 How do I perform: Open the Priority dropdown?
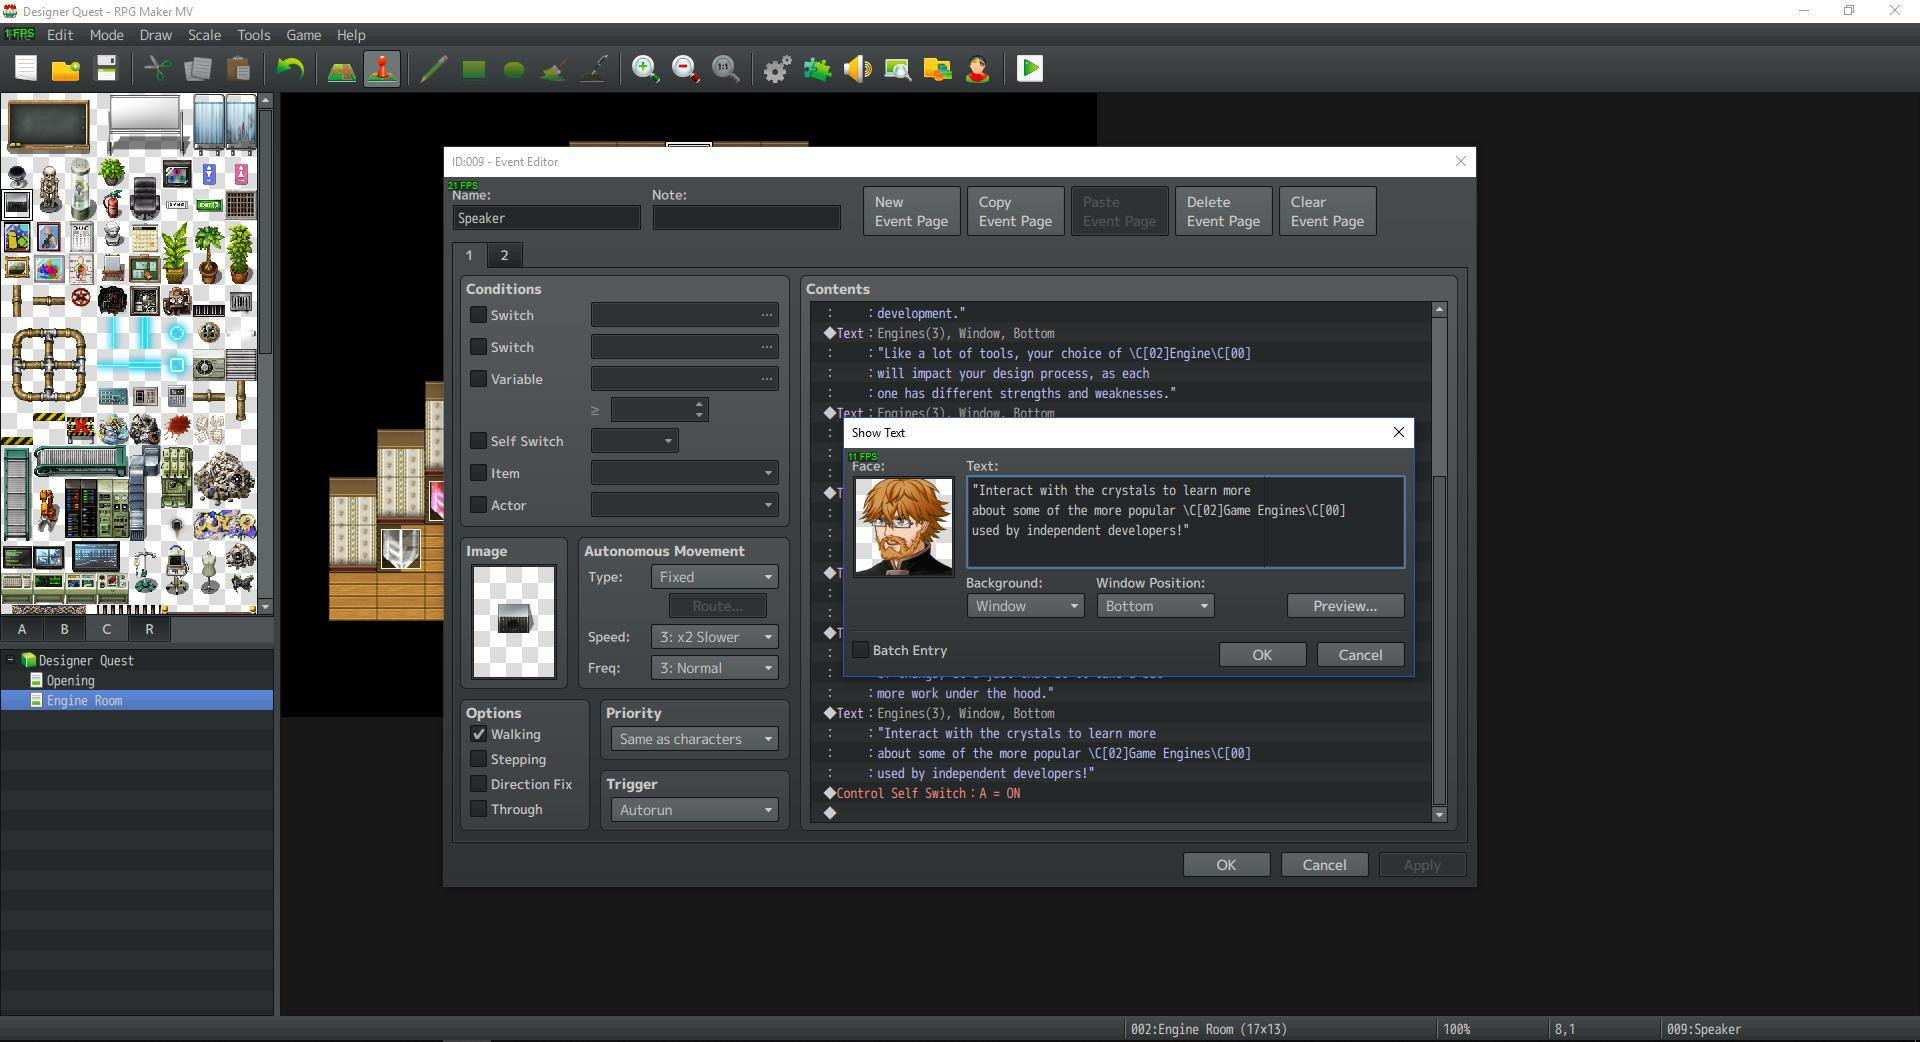click(x=694, y=739)
